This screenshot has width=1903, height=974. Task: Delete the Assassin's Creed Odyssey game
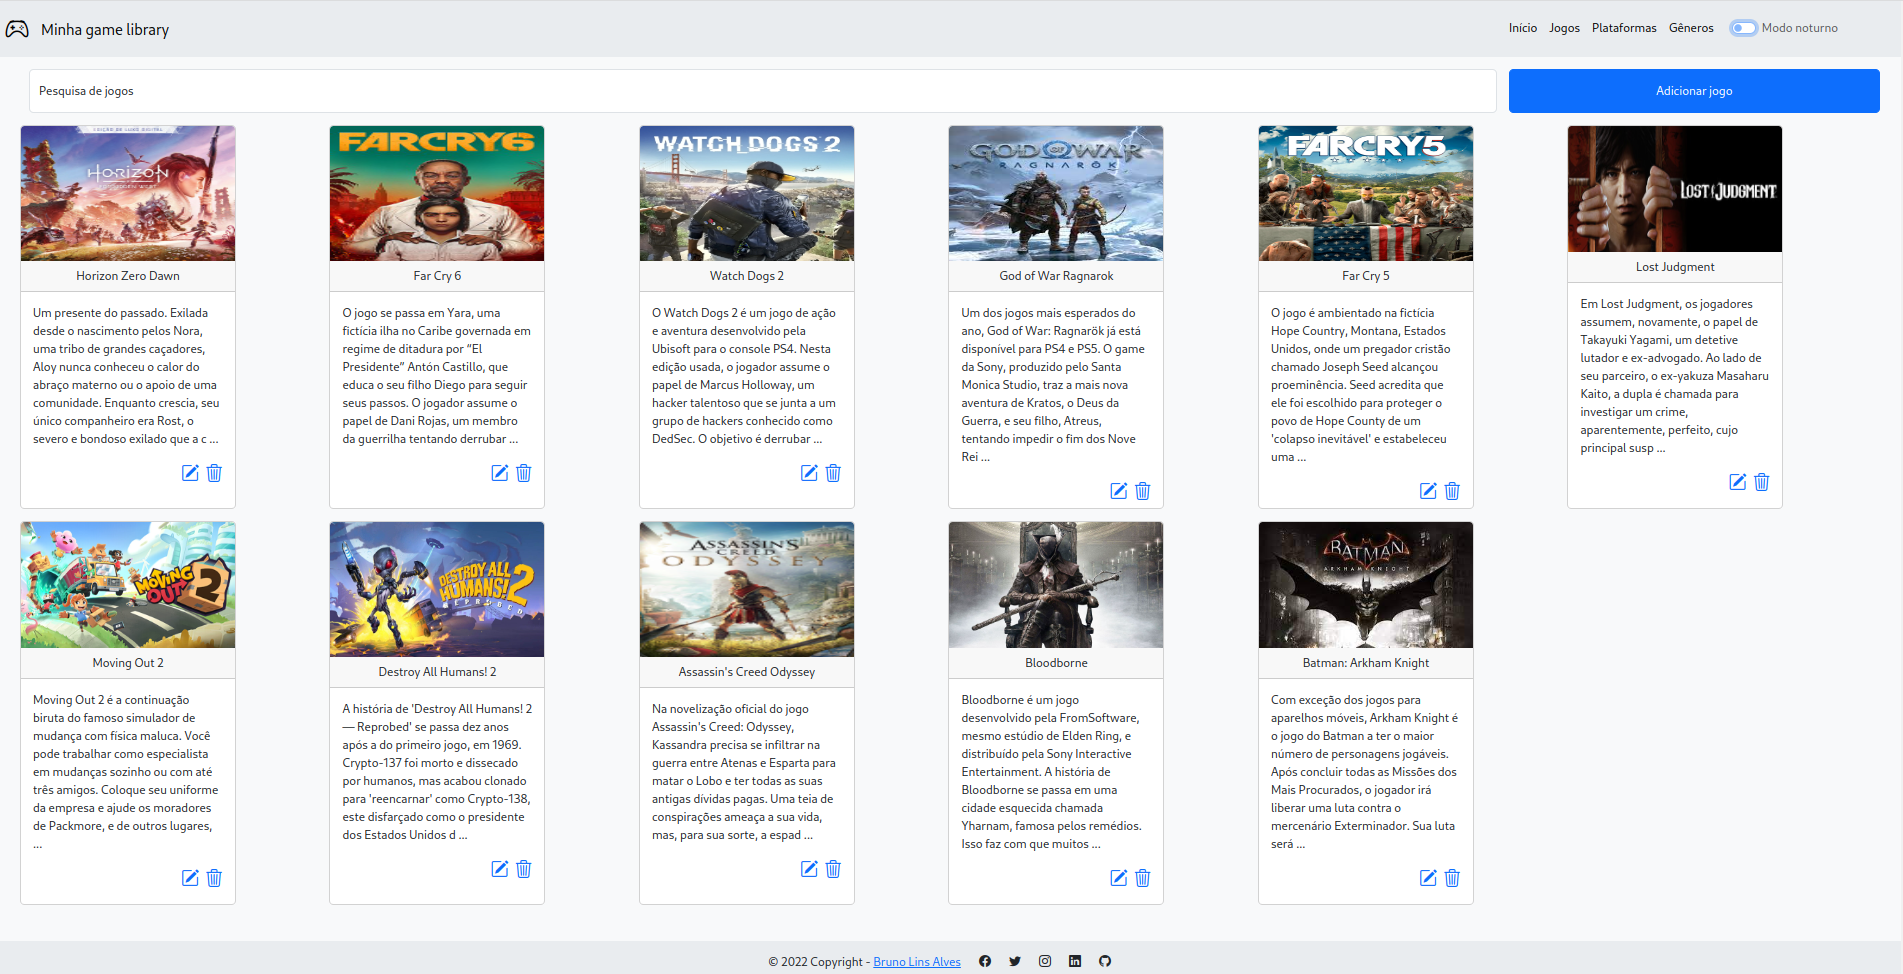coord(833,869)
